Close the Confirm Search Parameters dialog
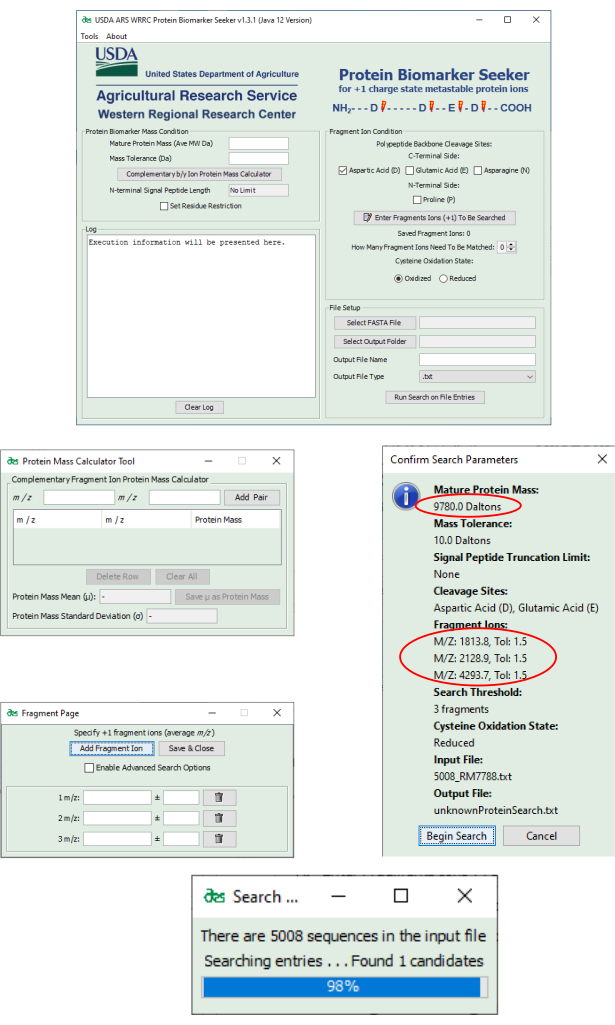The image size is (615, 1025). [602, 460]
